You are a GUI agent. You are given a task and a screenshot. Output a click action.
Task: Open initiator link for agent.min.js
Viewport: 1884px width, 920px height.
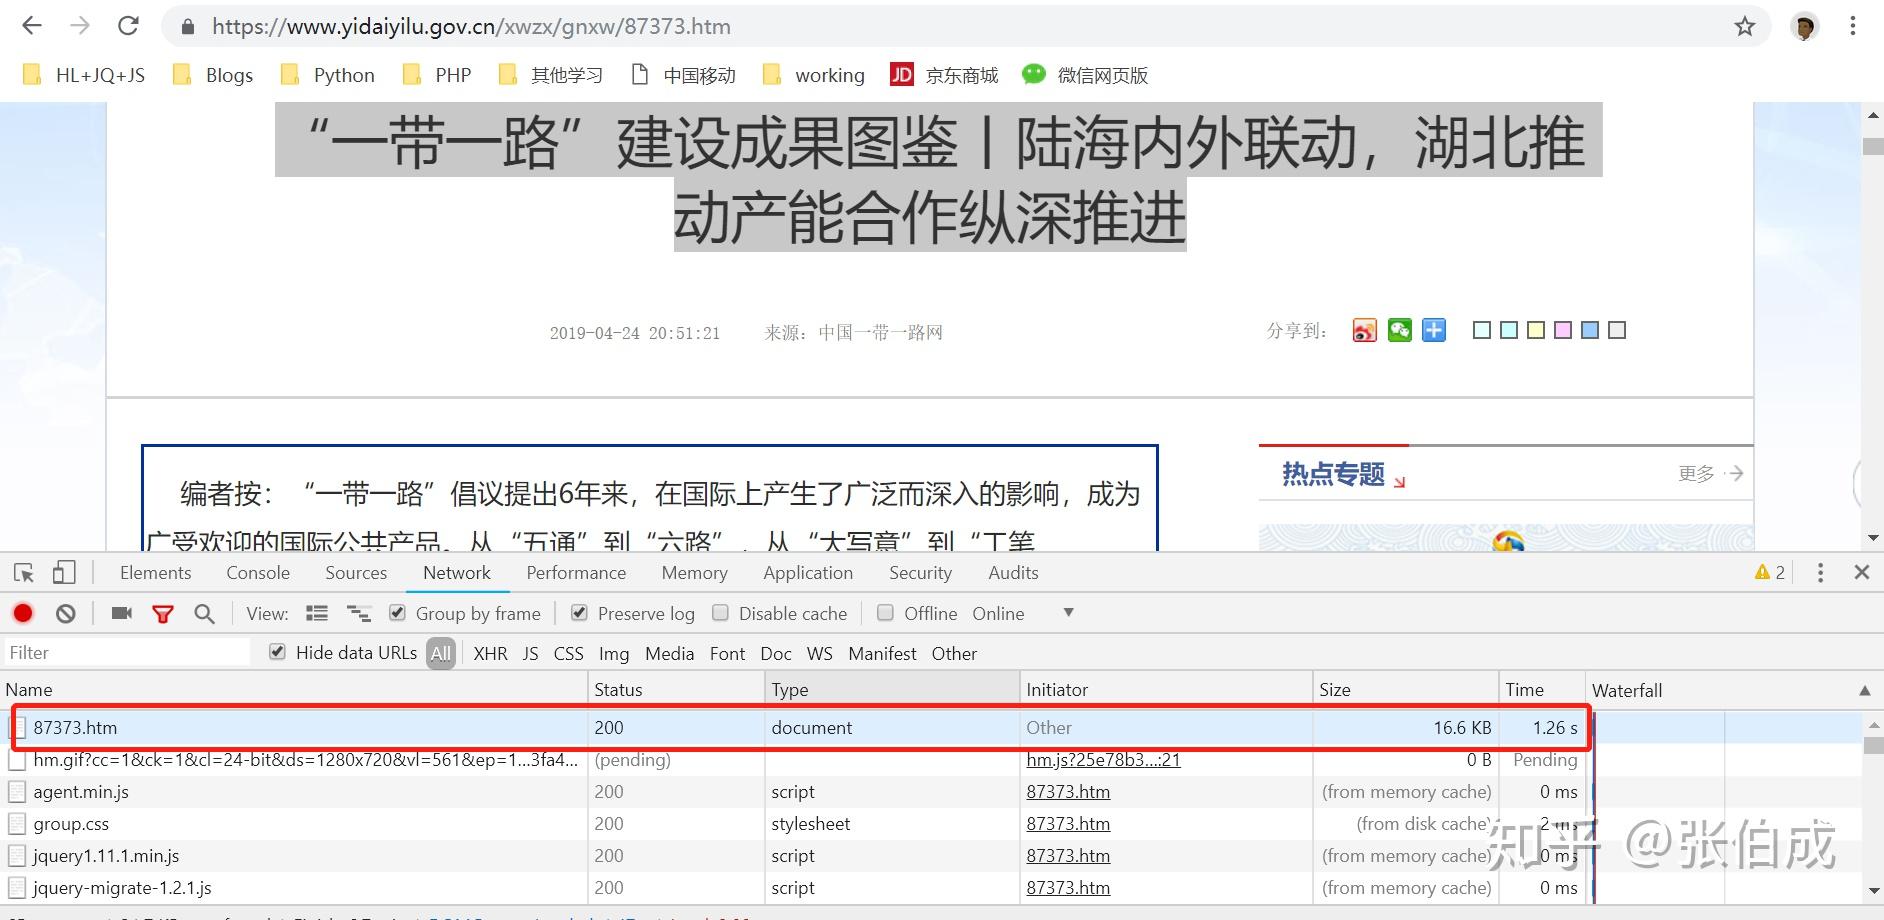[1068, 792]
